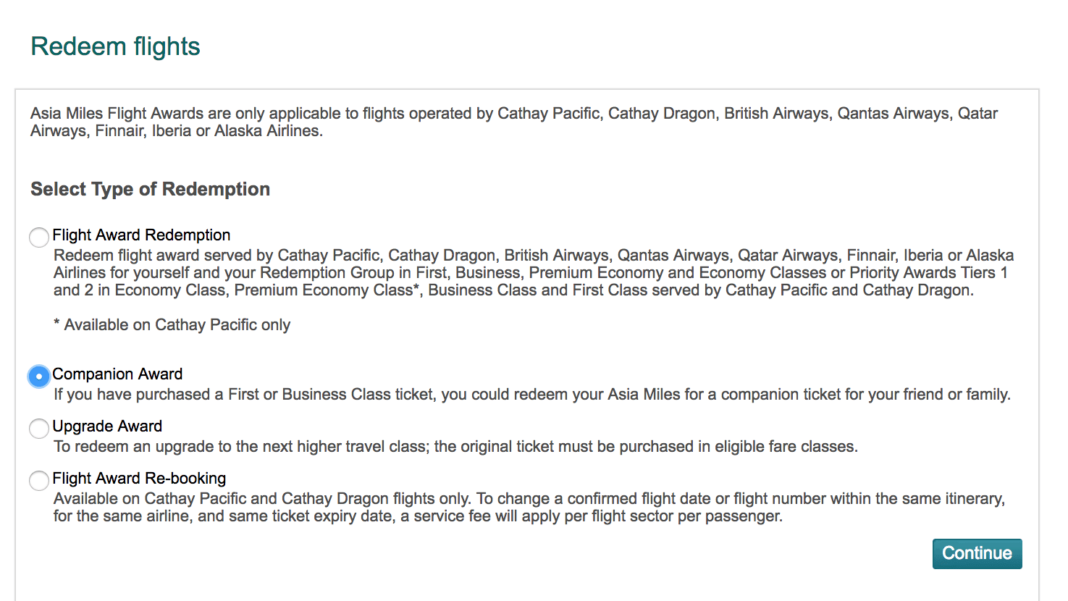Click the re-booking service fee description text
The image size is (1068, 601).
tap(417, 516)
